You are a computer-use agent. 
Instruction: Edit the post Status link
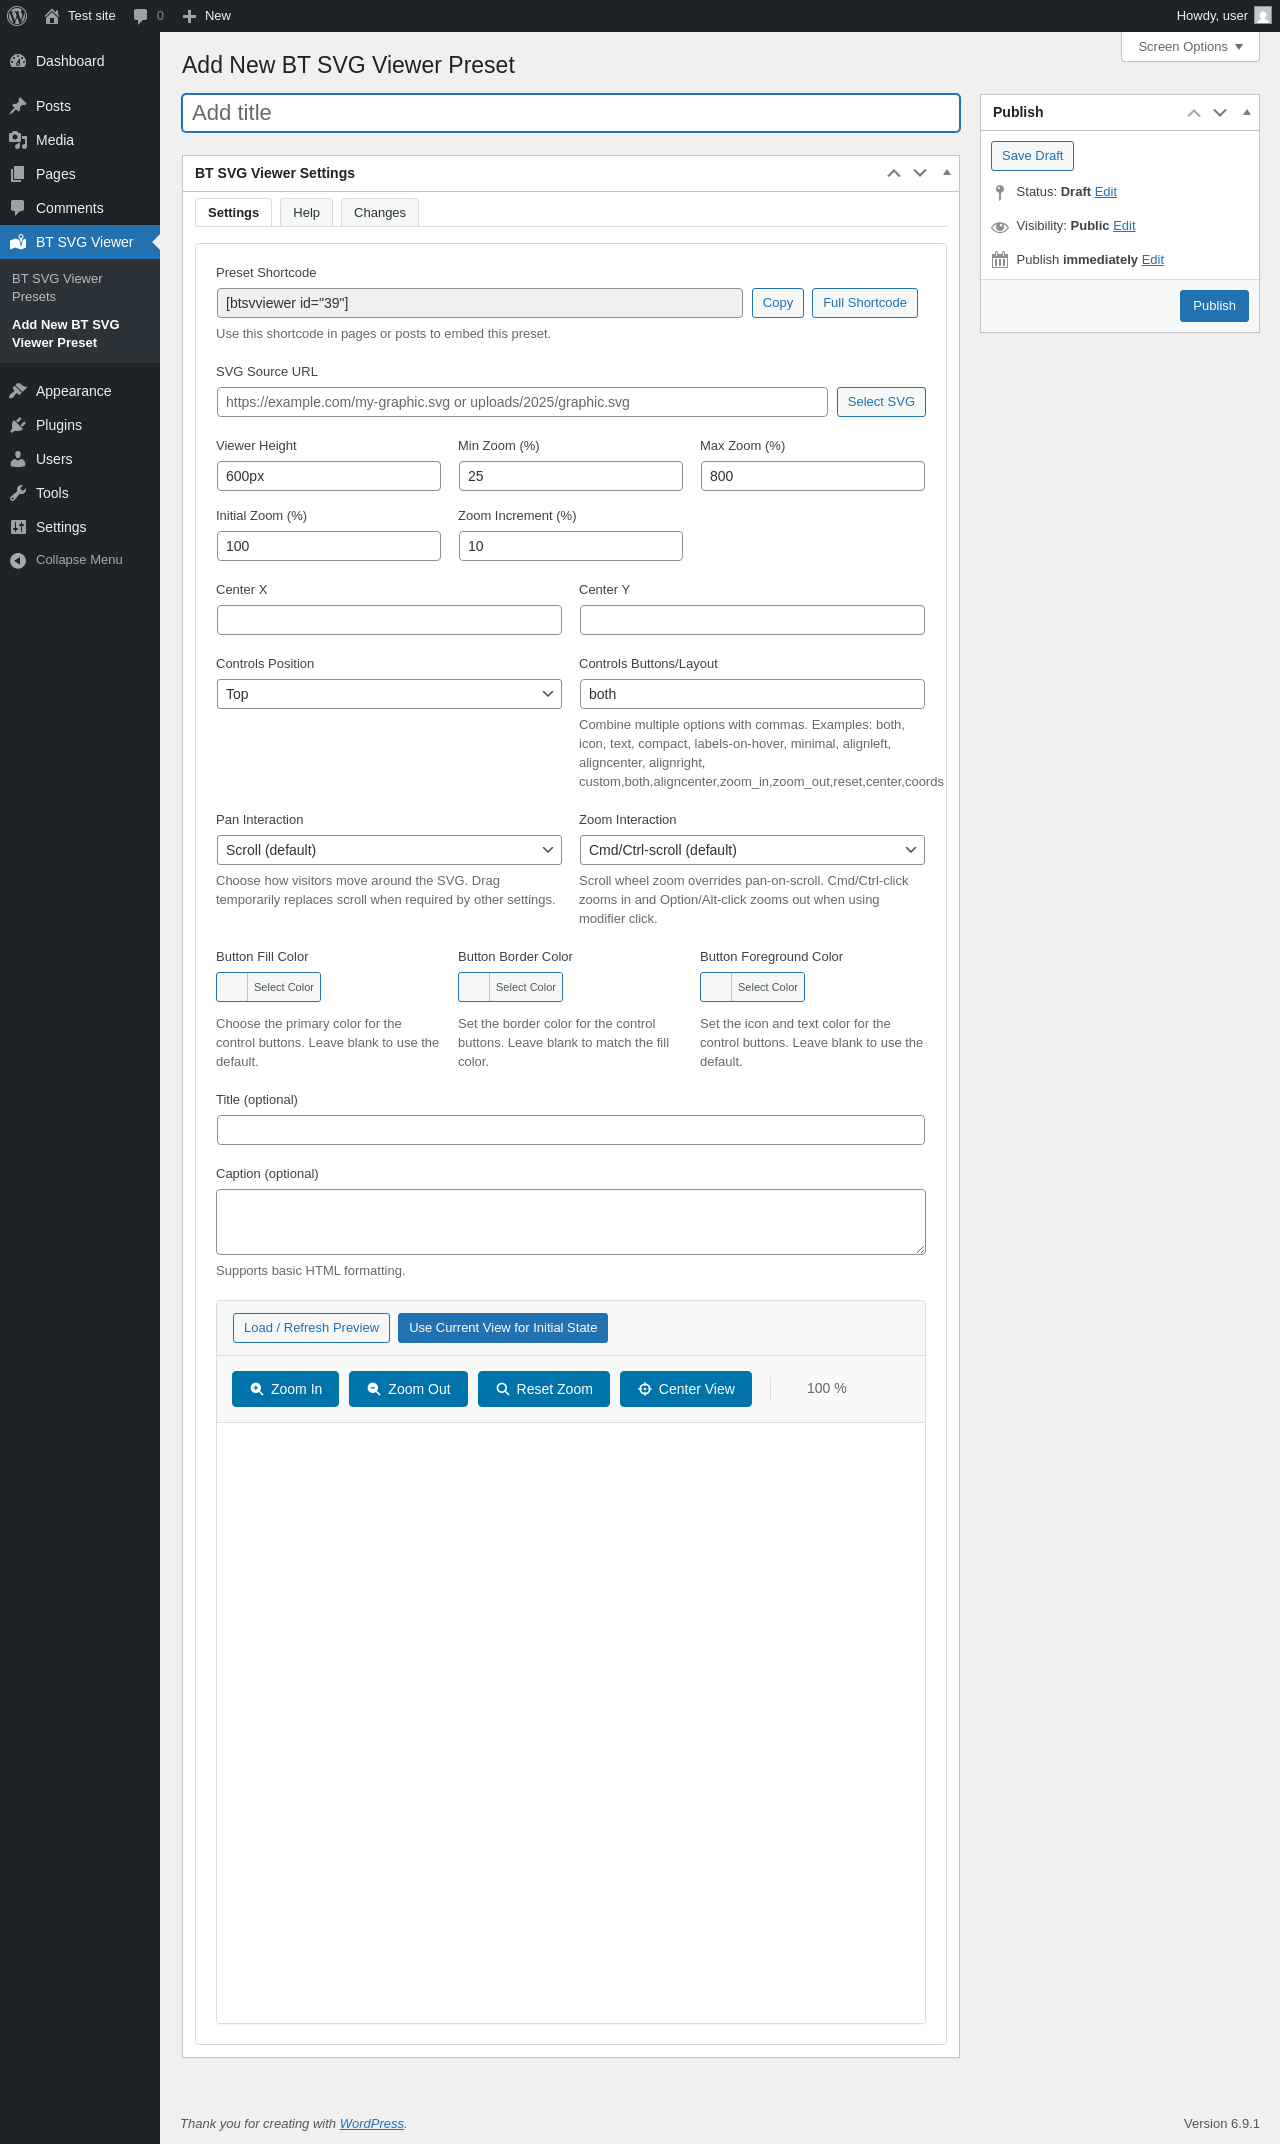coord(1106,192)
